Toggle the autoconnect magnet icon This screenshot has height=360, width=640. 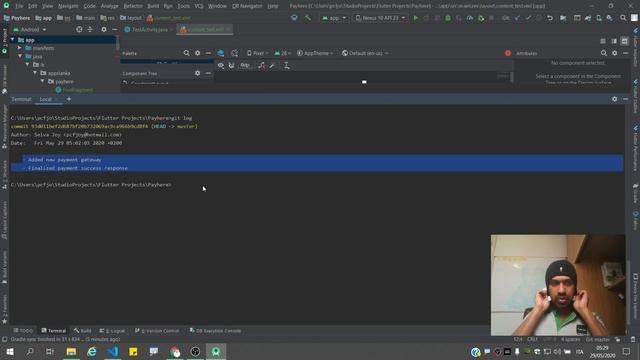(x=231, y=65)
